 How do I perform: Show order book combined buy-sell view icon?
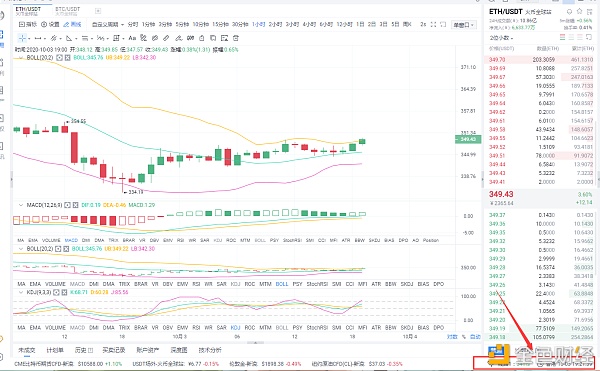click(x=562, y=37)
